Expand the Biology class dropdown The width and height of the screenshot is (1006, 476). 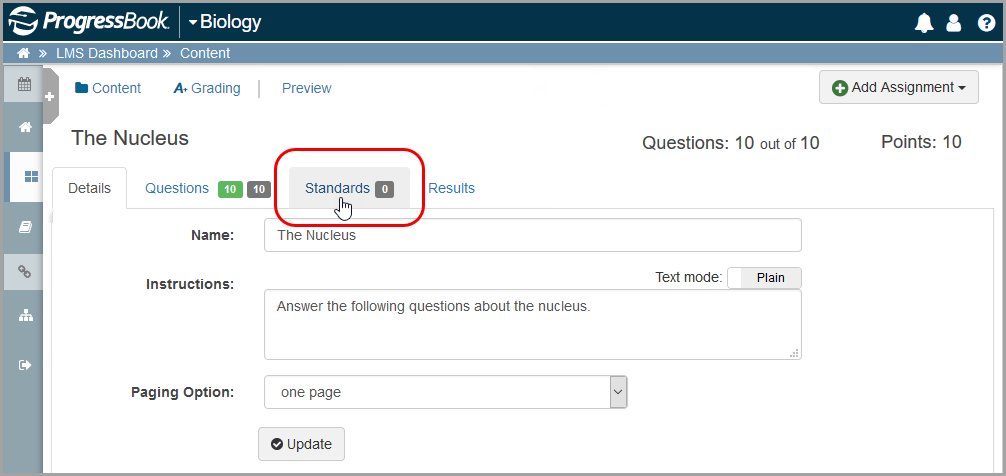pyautogui.click(x=225, y=22)
